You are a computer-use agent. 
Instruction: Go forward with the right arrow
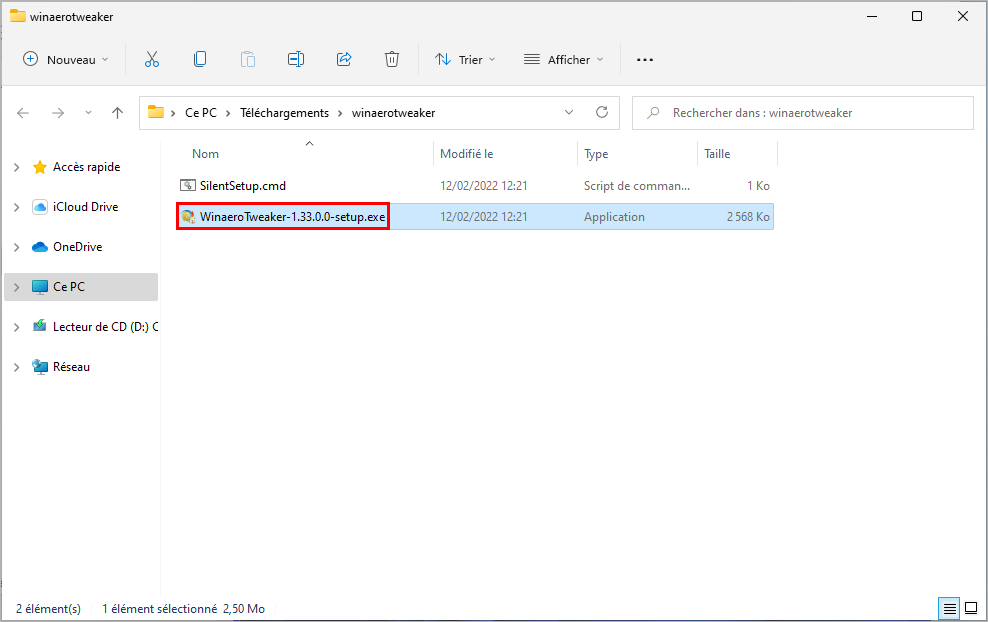click(x=58, y=113)
